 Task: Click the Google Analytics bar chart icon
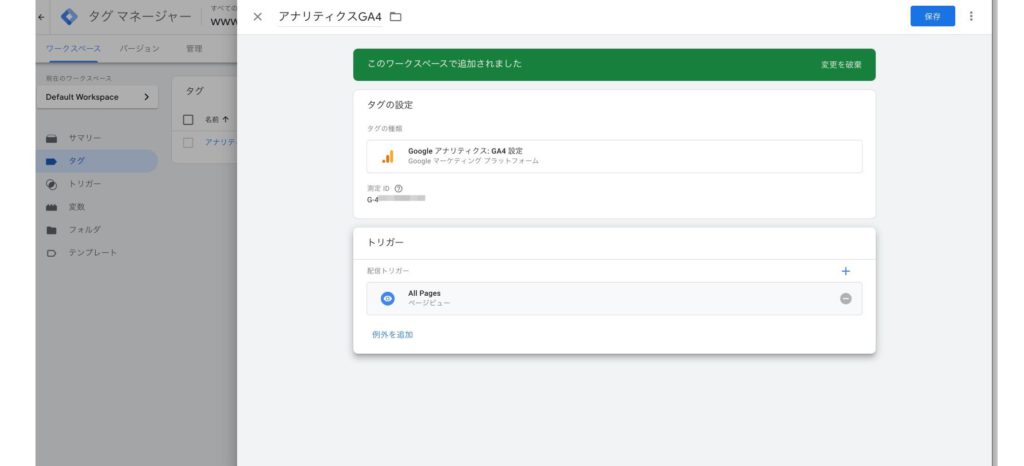pos(388,157)
